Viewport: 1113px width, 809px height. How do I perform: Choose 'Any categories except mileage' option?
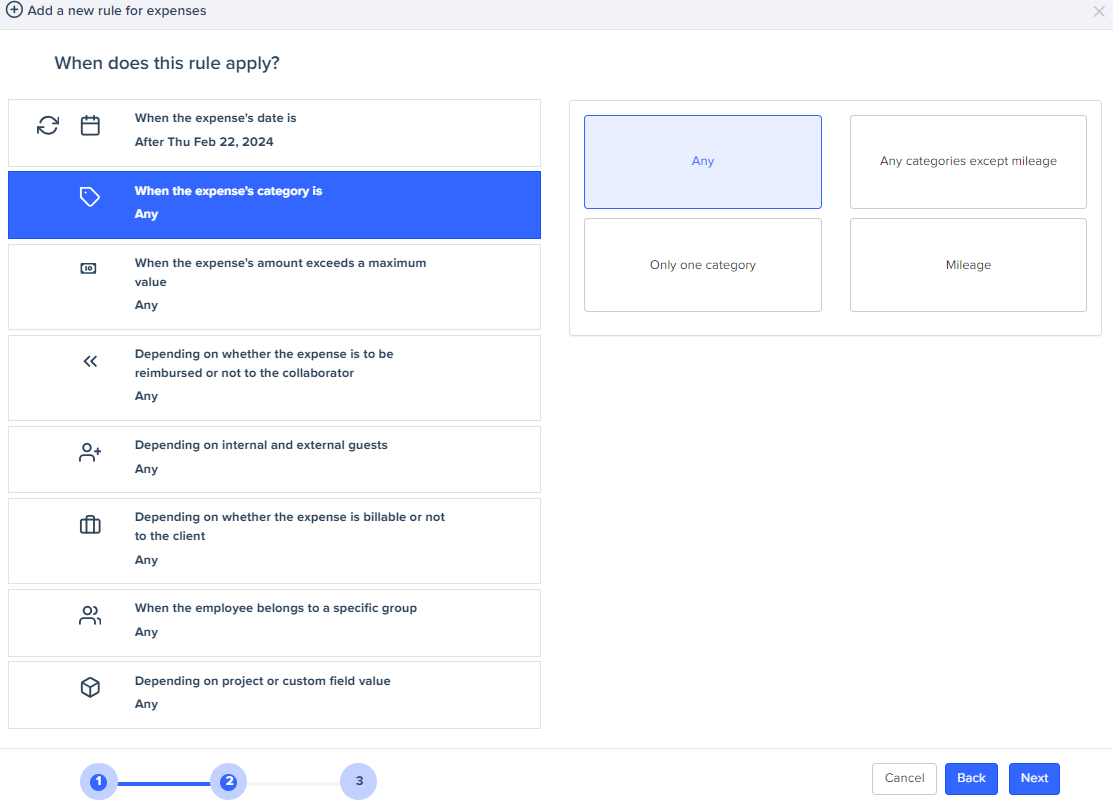968,162
